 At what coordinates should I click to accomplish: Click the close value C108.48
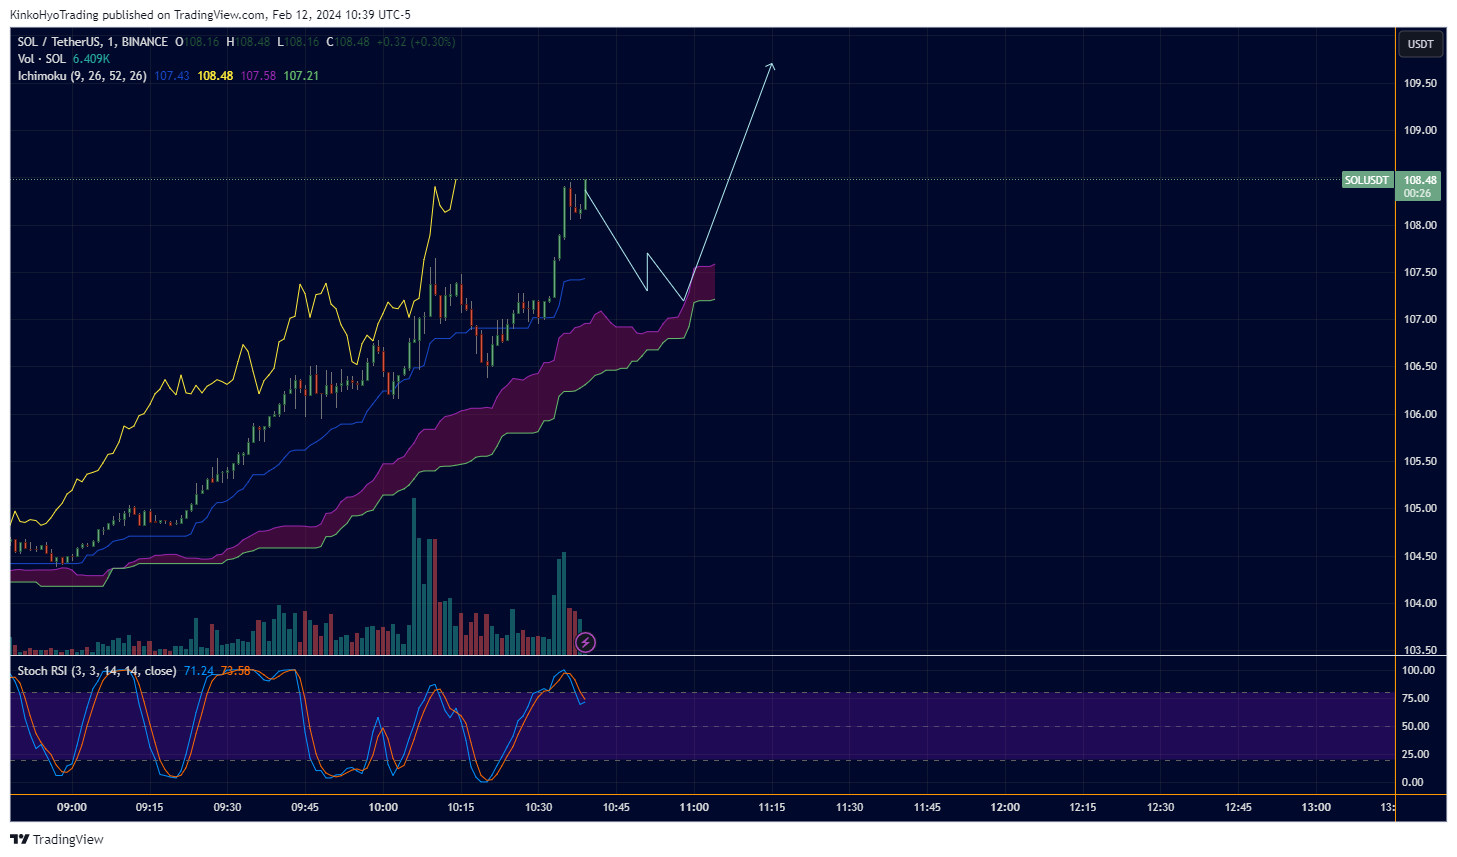[x=348, y=42]
